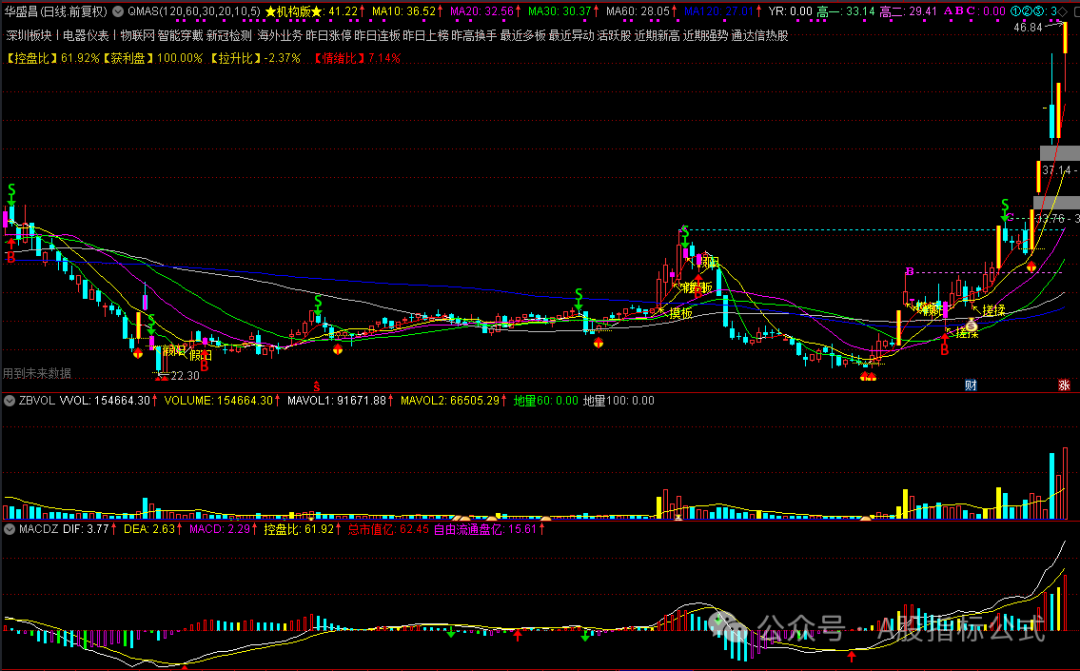Collapse the MACDZ indicator panel chevron
Viewport: 1080px width, 671px height.
10,529
